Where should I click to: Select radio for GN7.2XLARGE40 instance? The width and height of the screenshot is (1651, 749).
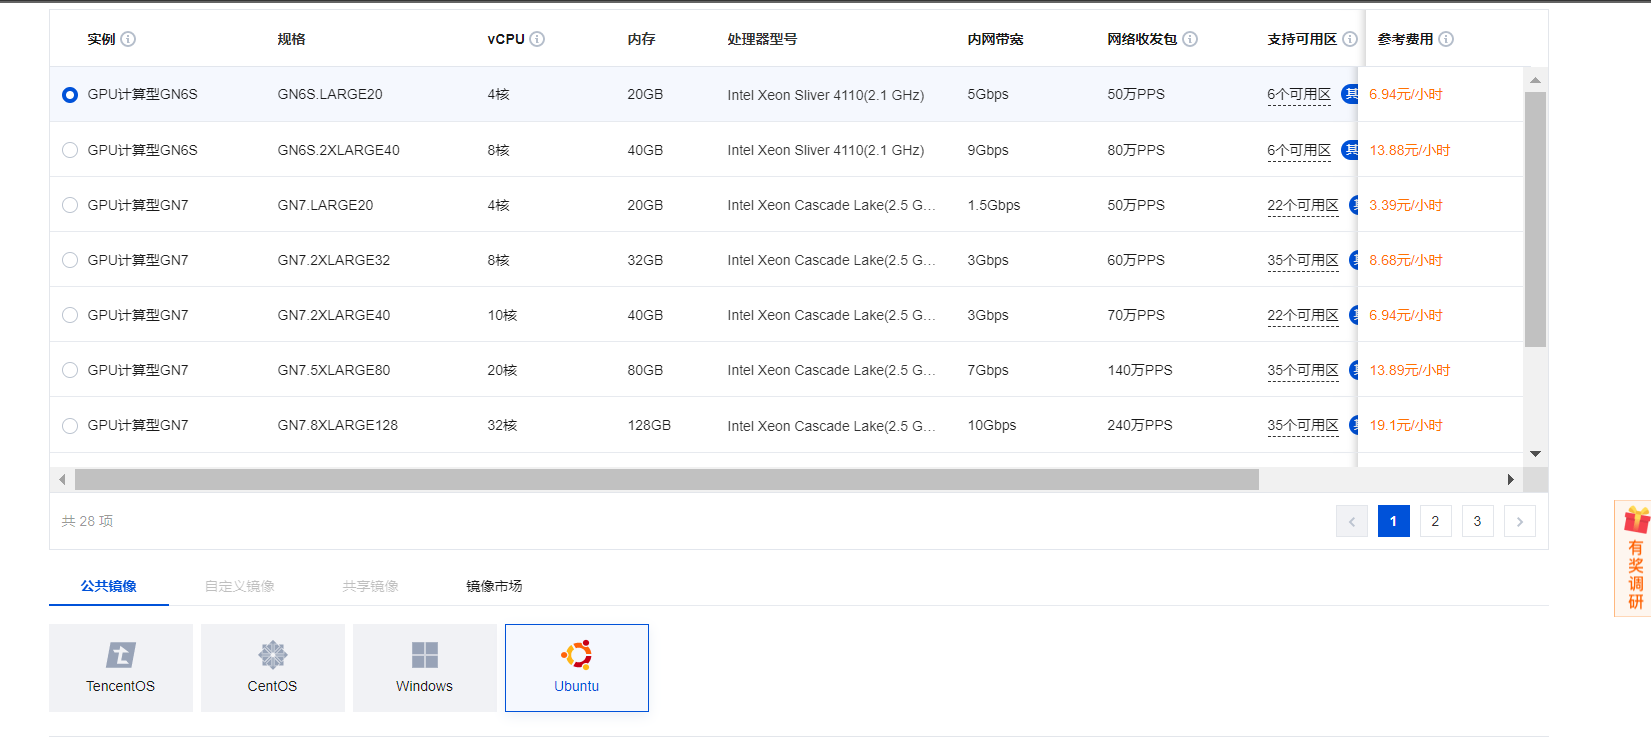(70, 315)
